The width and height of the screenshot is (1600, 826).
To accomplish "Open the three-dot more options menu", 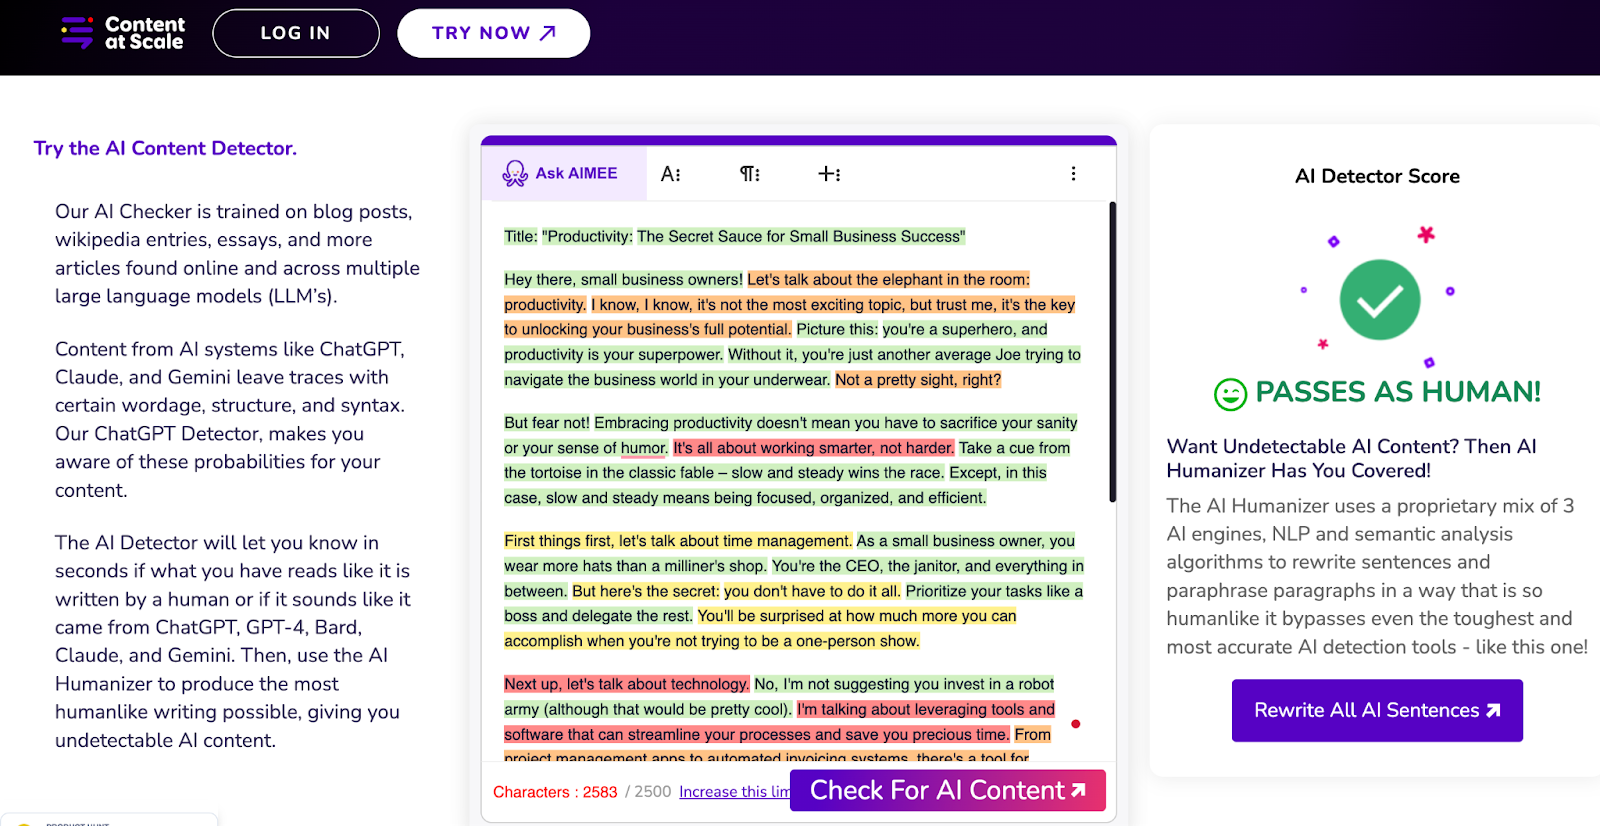I will click(1073, 174).
